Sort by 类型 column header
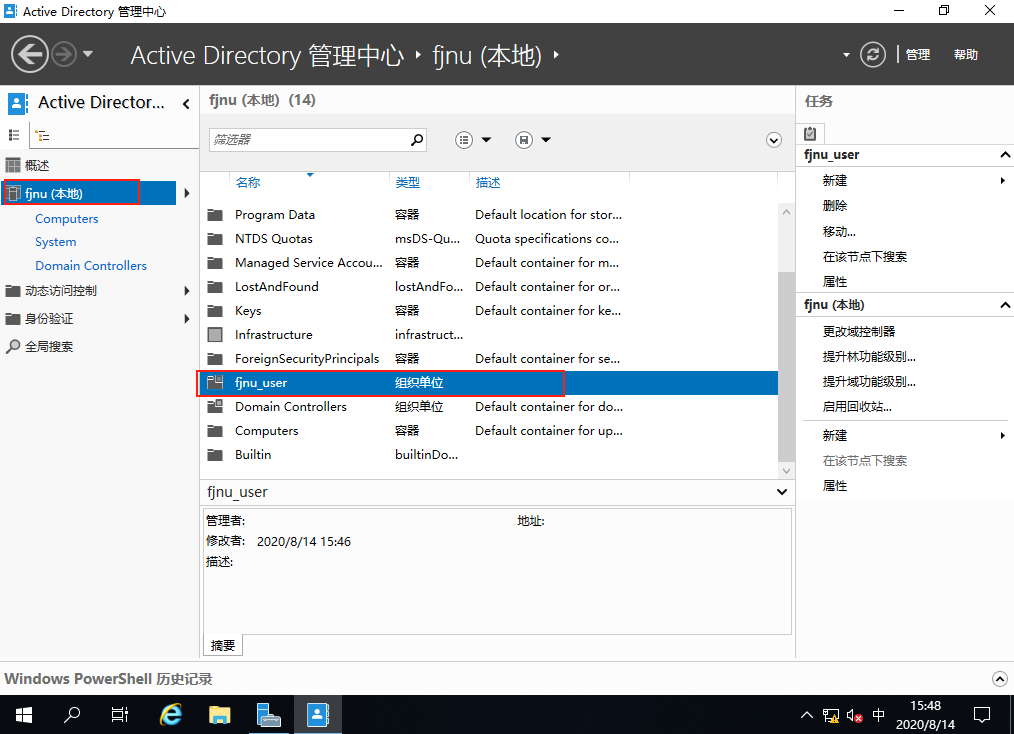This screenshot has width=1014, height=734. pos(407,182)
